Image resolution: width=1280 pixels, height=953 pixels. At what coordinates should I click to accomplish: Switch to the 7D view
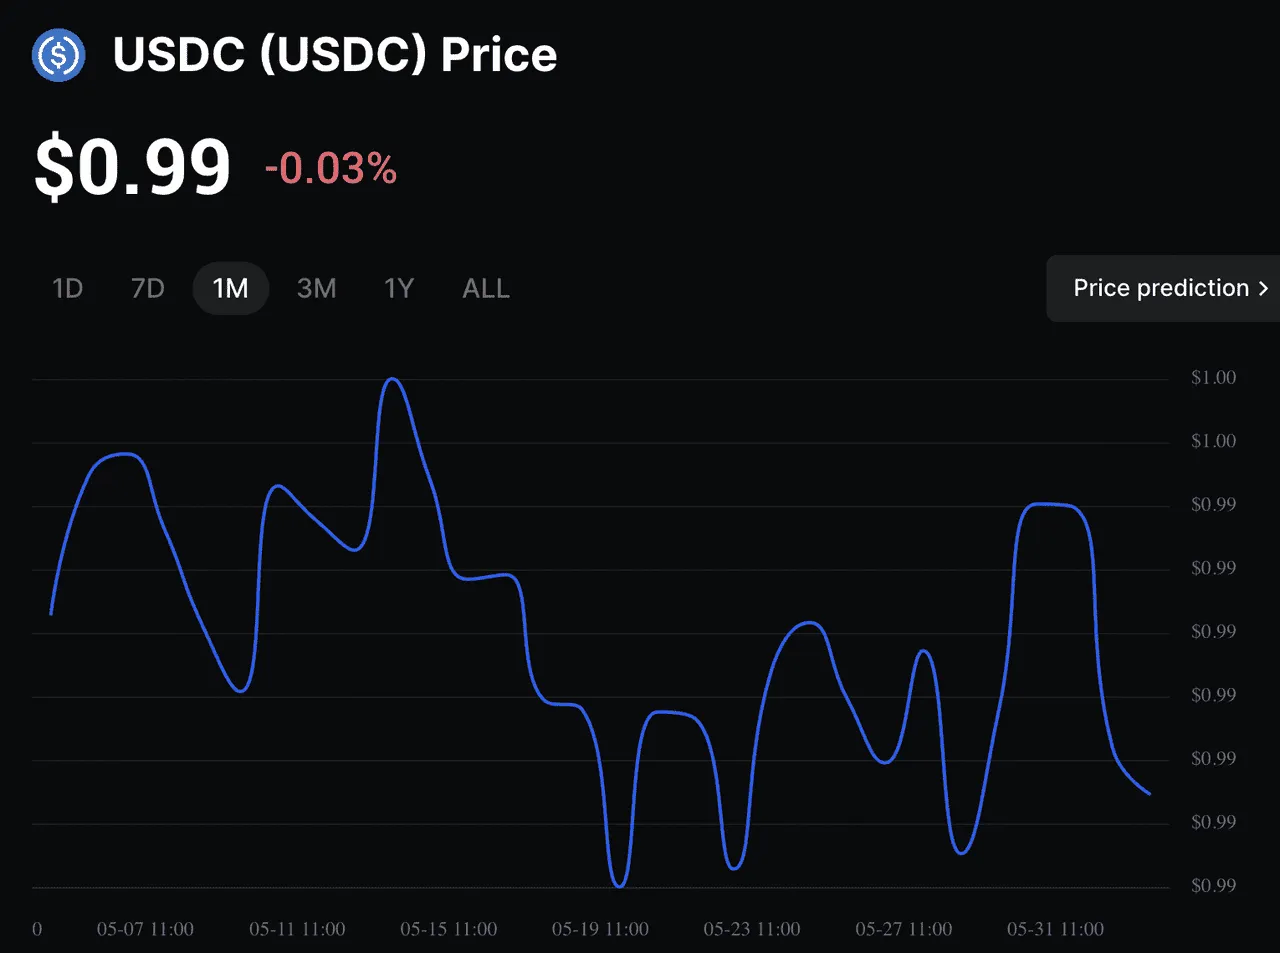point(147,288)
